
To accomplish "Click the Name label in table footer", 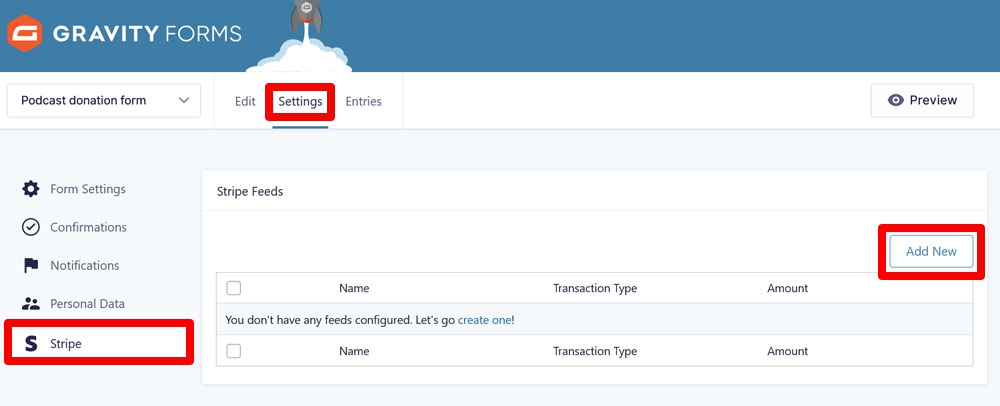I will pos(354,351).
